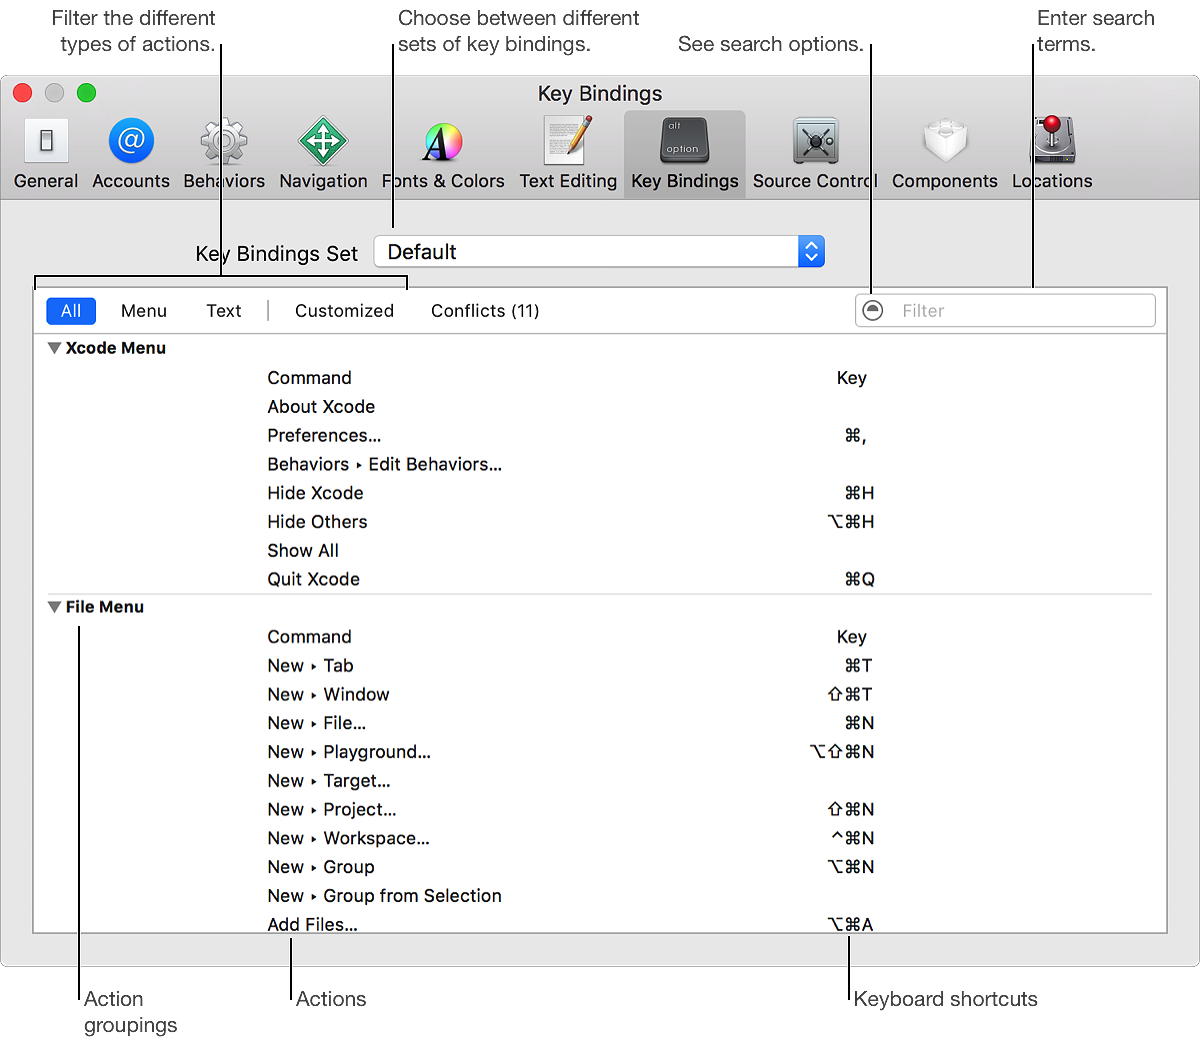Open the Components preferences pane
This screenshot has height=1043, width=1200.
[x=945, y=153]
